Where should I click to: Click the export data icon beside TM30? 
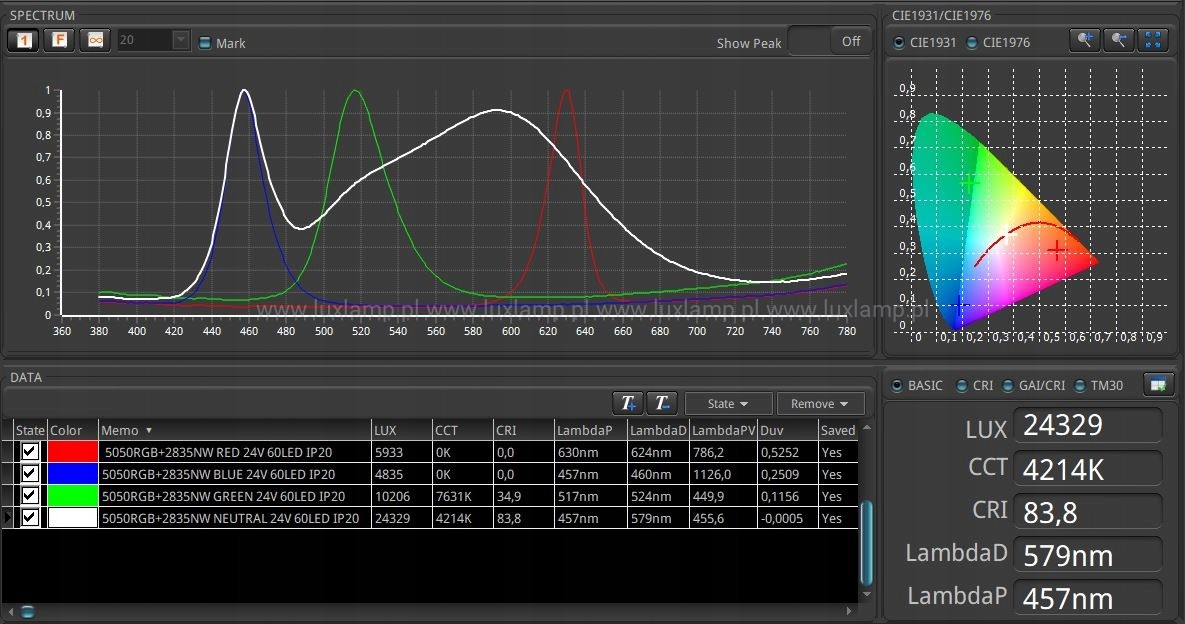pyautogui.click(x=1158, y=384)
